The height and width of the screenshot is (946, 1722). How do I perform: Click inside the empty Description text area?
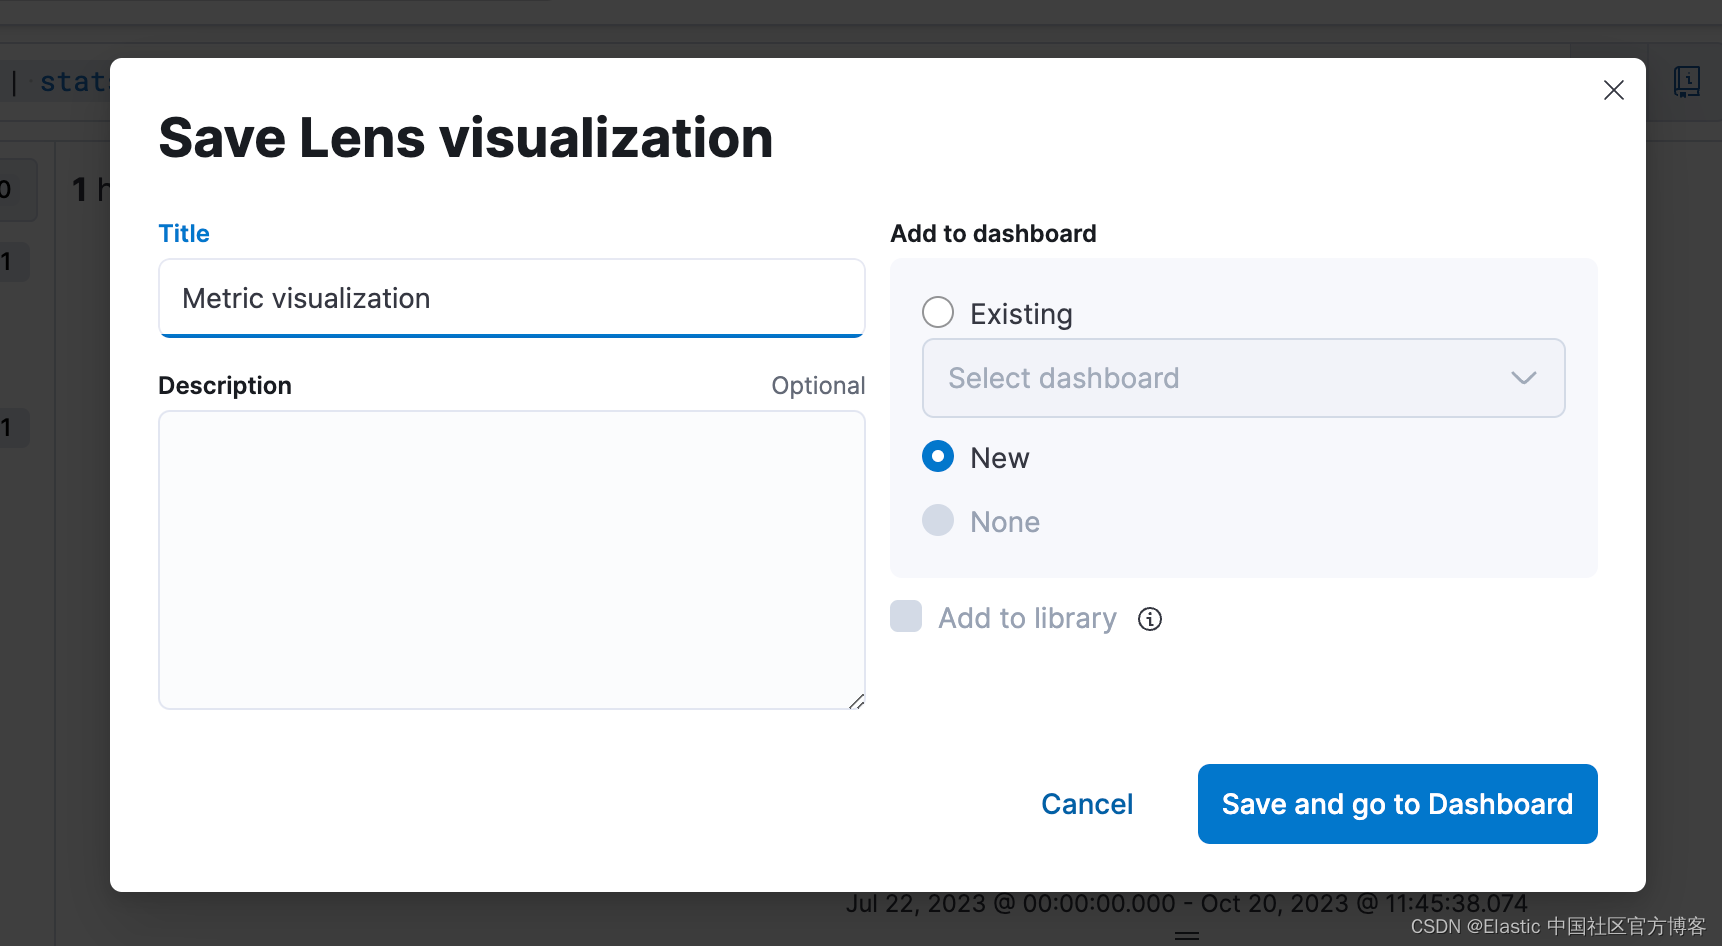click(511, 559)
